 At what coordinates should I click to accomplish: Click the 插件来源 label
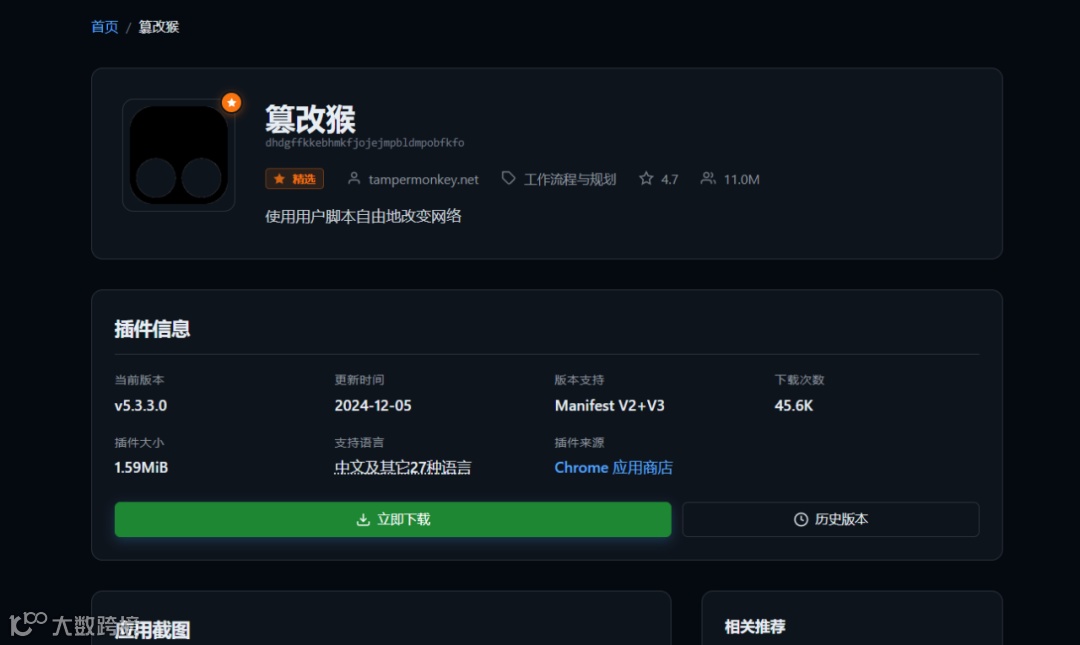pyautogui.click(x=579, y=442)
